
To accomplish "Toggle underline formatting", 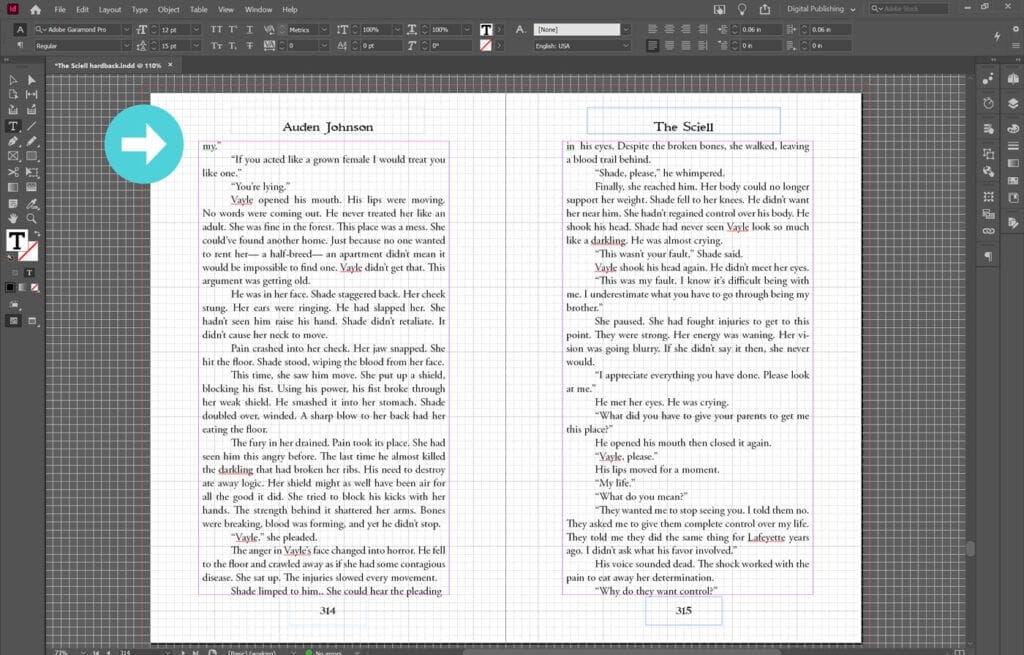I will pos(250,29).
